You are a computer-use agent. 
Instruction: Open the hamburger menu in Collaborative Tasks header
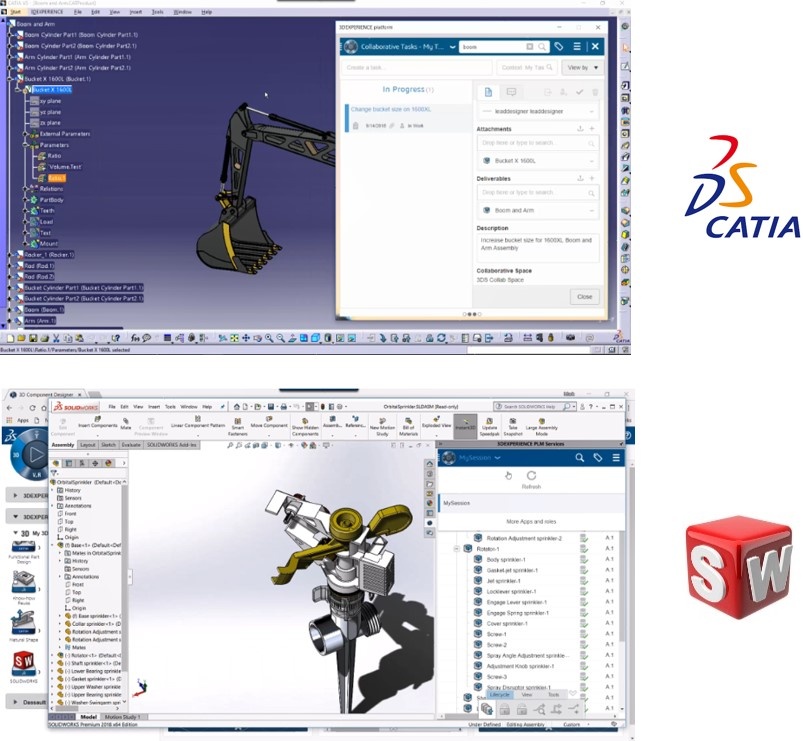coord(577,47)
